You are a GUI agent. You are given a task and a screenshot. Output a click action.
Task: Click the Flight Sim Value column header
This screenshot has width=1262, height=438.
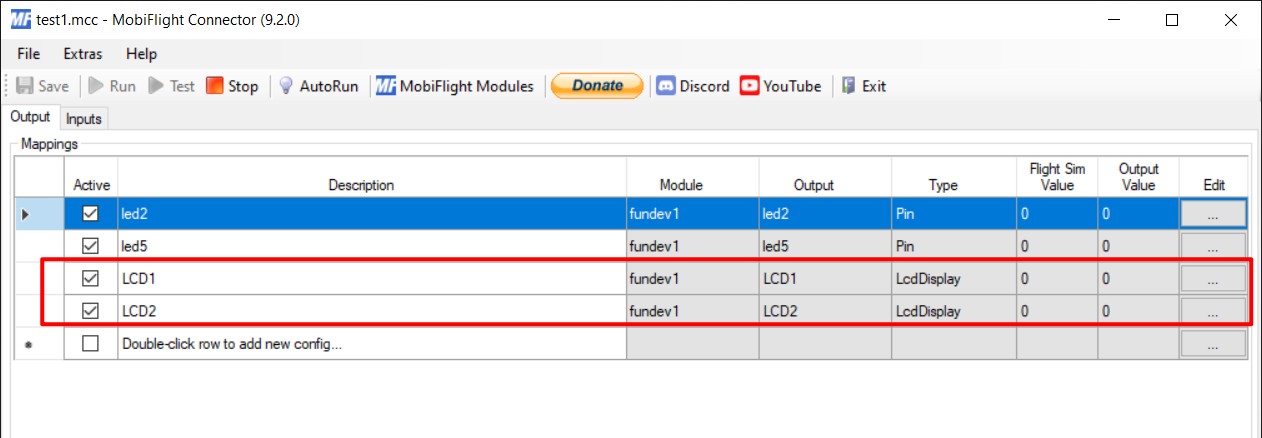[x=1057, y=177]
